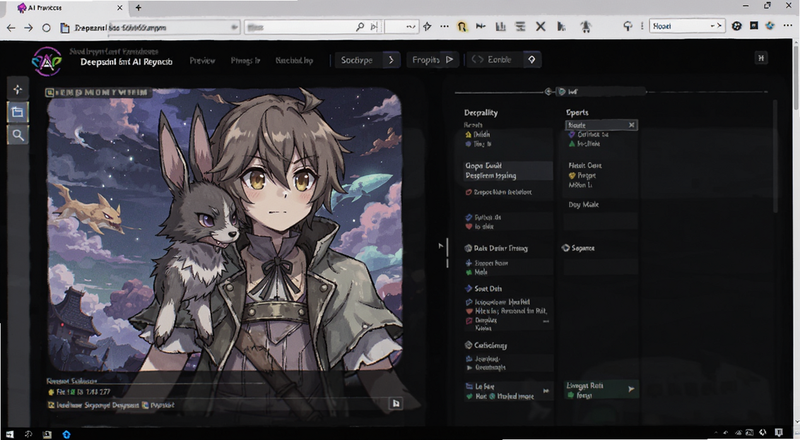800x440 pixels.
Task: Click the red heart item
Action: click(x=479, y=227)
